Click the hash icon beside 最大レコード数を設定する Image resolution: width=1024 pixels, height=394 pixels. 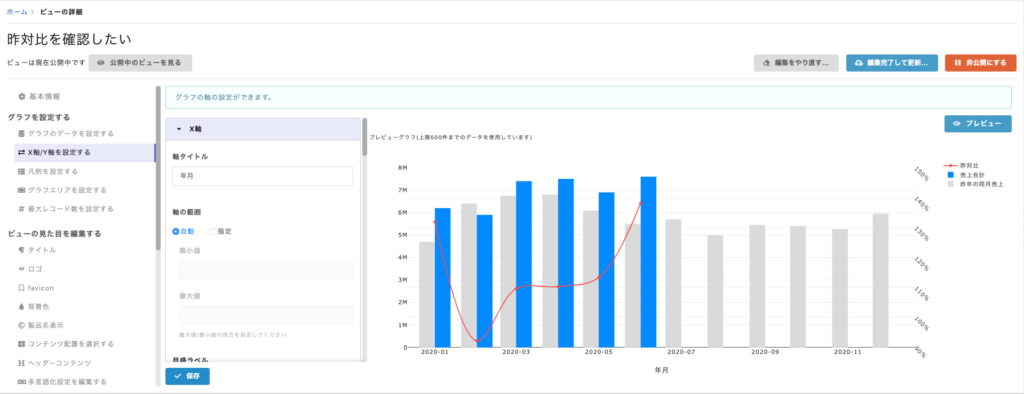[x=22, y=209]
